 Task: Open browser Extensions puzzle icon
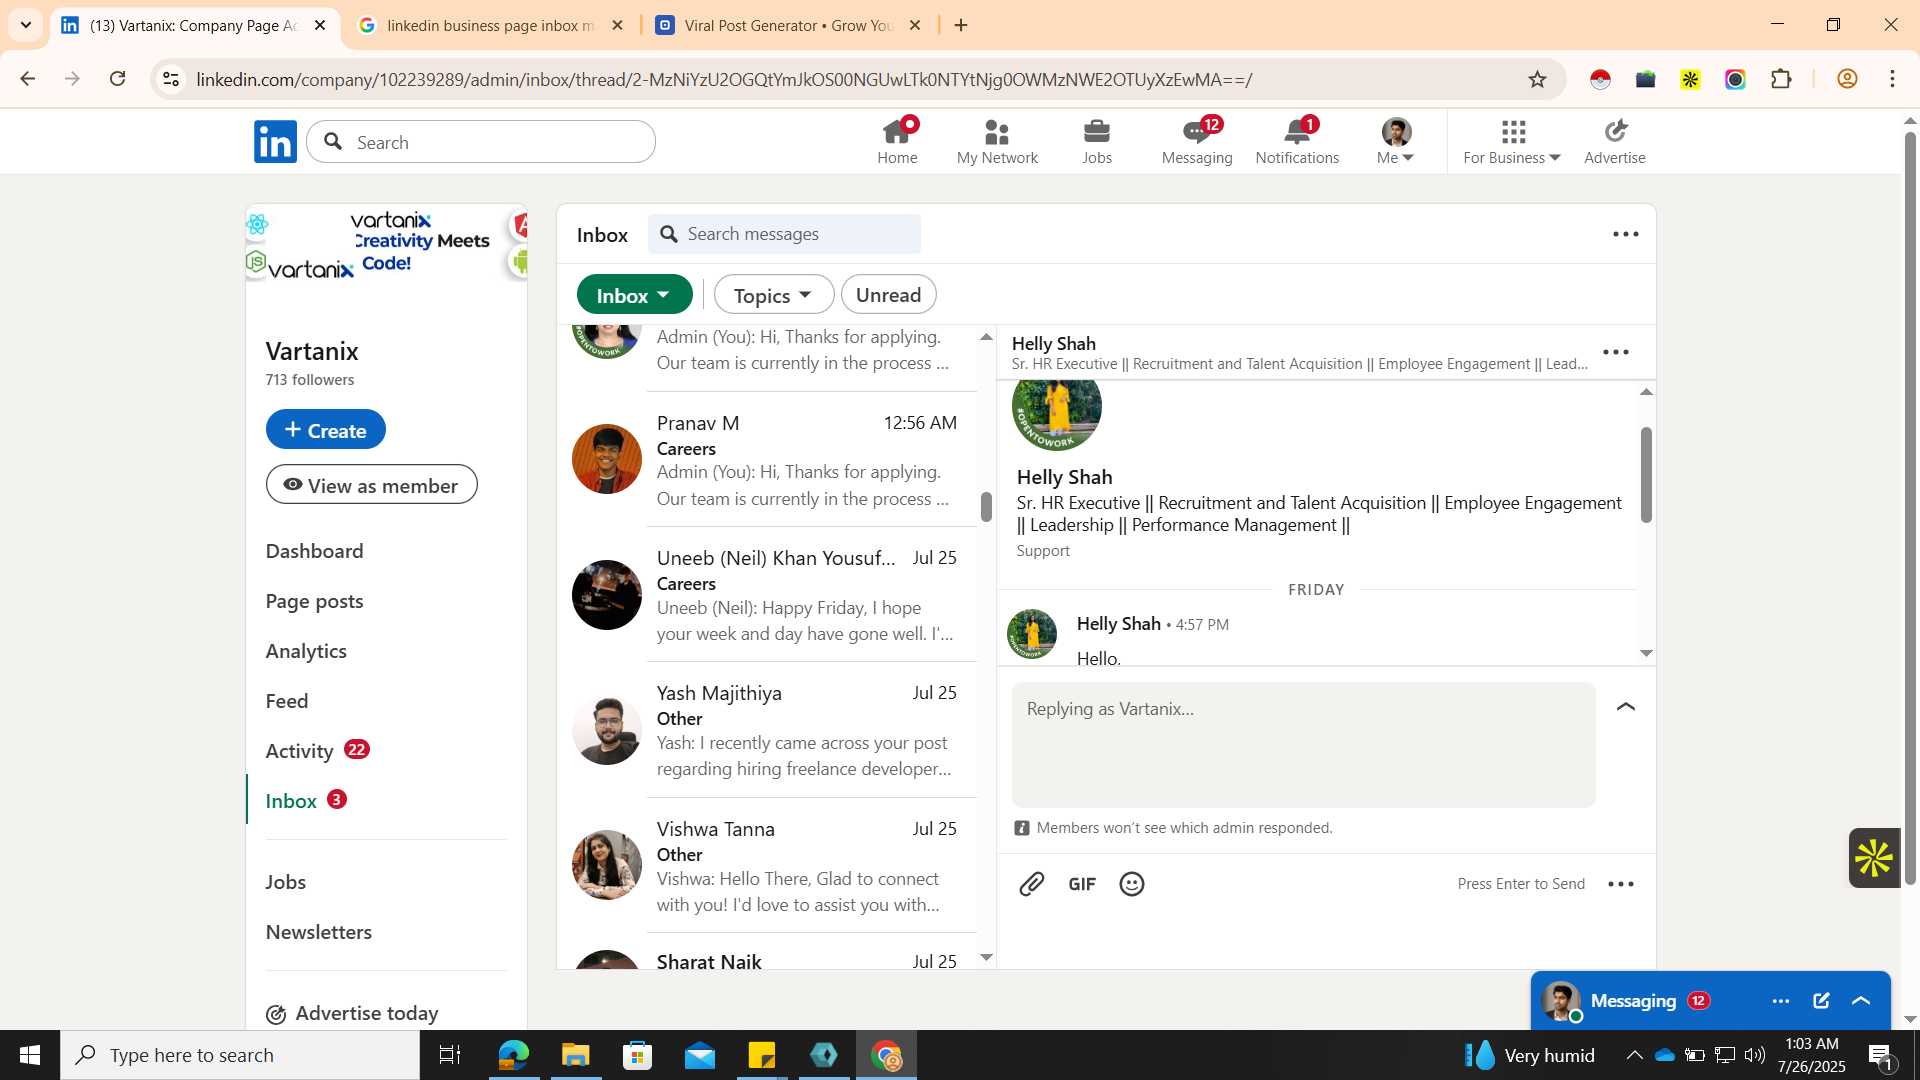point(1781,79)
